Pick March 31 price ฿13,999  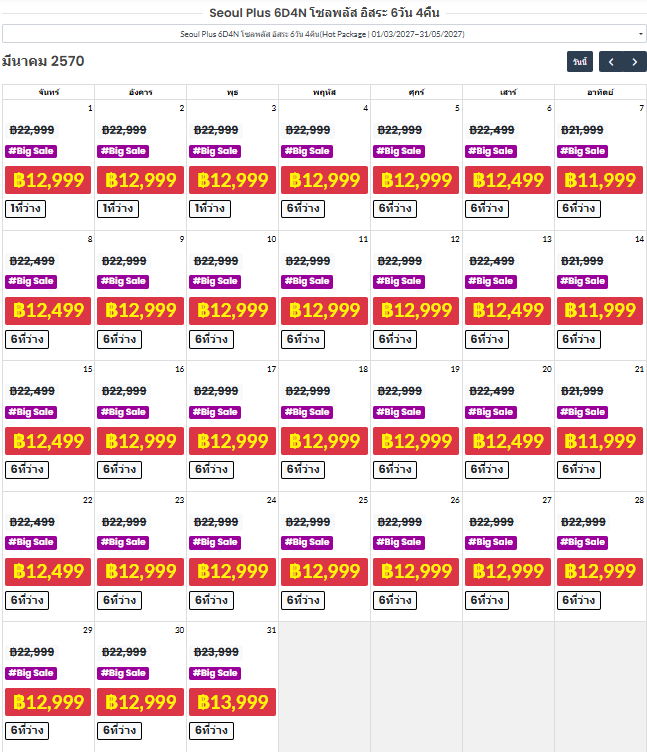232,702
